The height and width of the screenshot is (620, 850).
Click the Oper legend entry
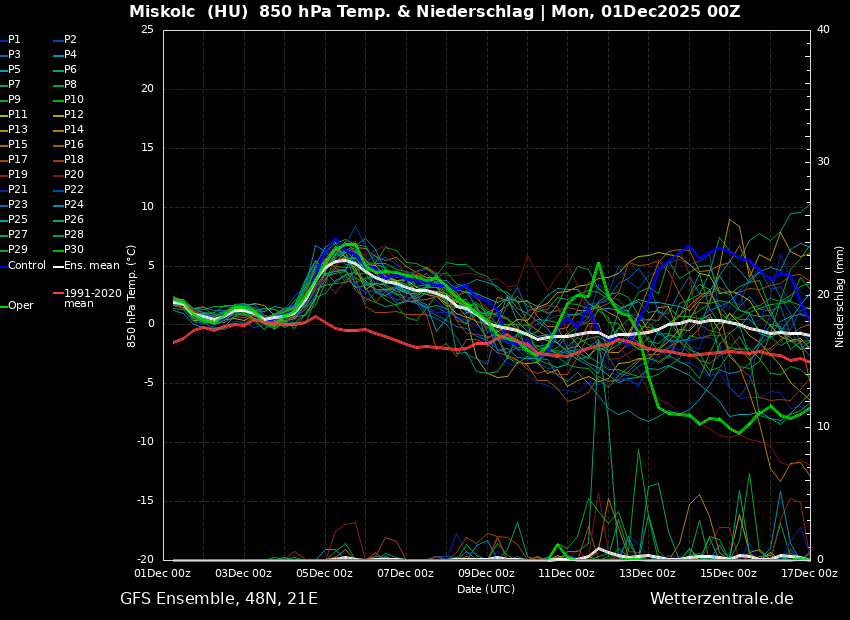point(20,306)
